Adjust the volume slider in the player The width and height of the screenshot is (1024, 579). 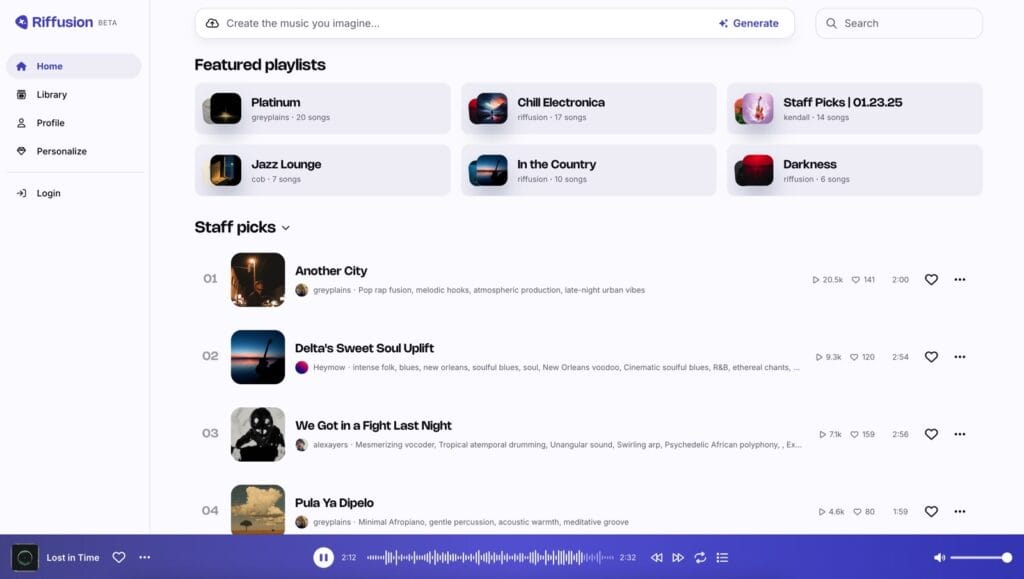[980, 557]
